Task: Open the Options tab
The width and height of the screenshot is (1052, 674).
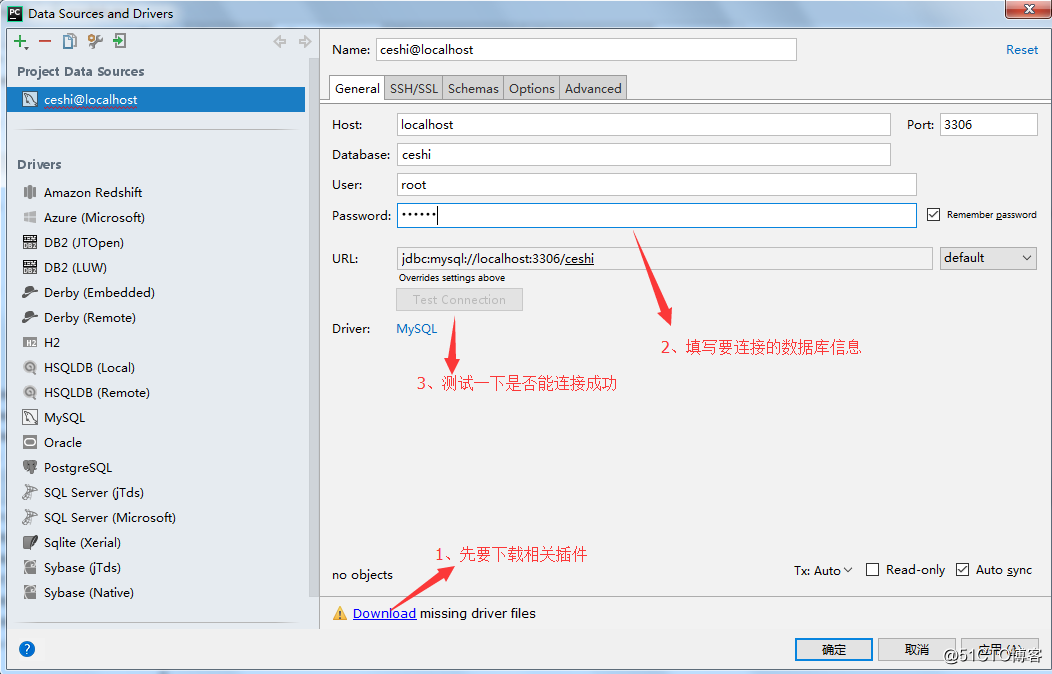Action: click(531, 89)
